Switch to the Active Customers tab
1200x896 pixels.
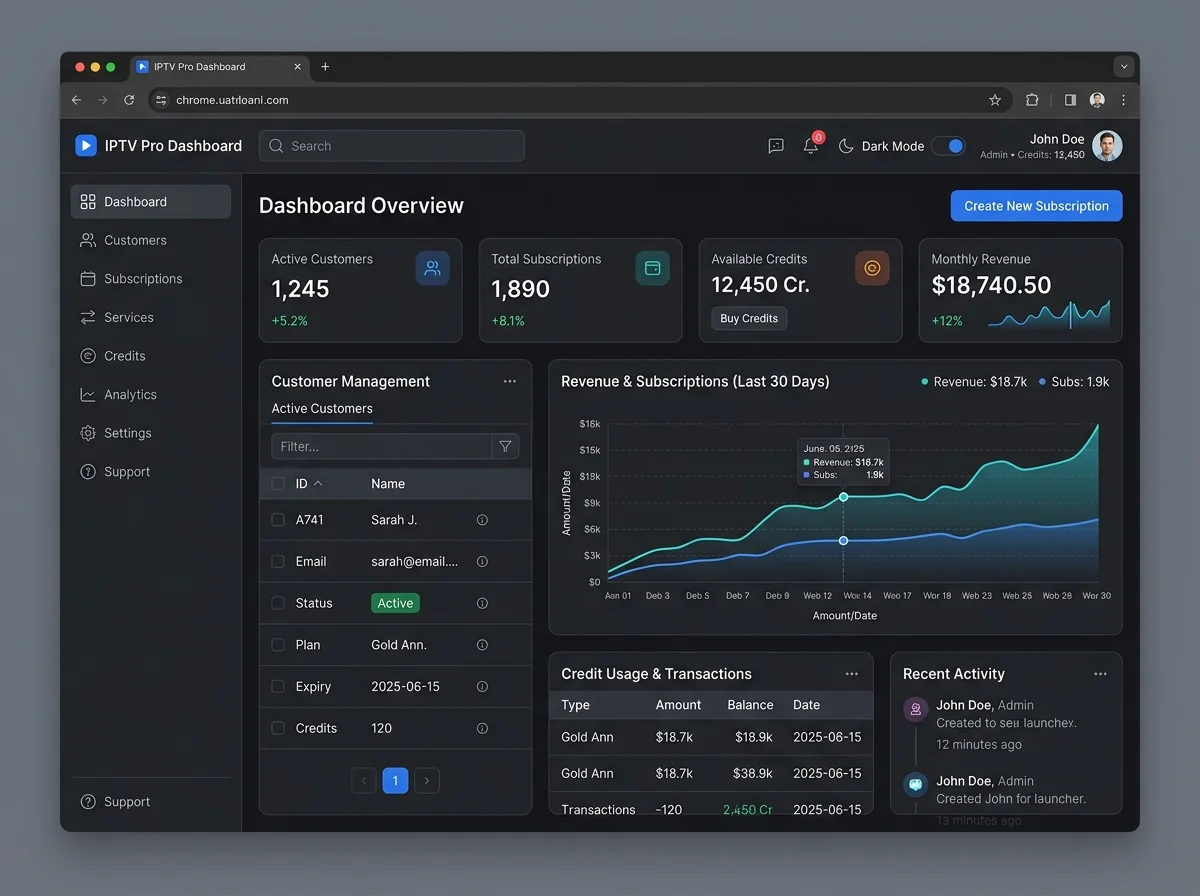click(x=322, y=409)
